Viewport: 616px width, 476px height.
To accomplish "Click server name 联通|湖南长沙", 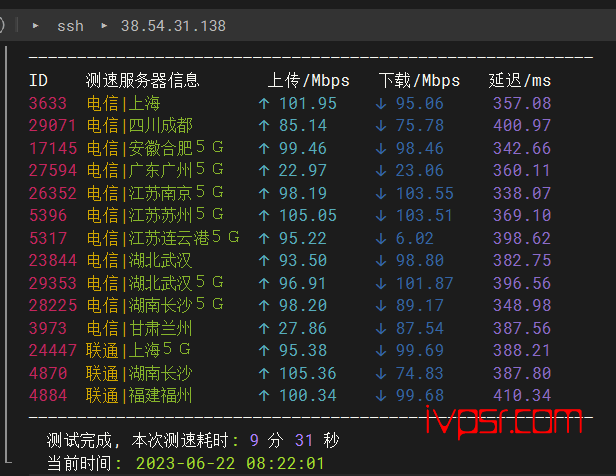I will pos(139,373).
